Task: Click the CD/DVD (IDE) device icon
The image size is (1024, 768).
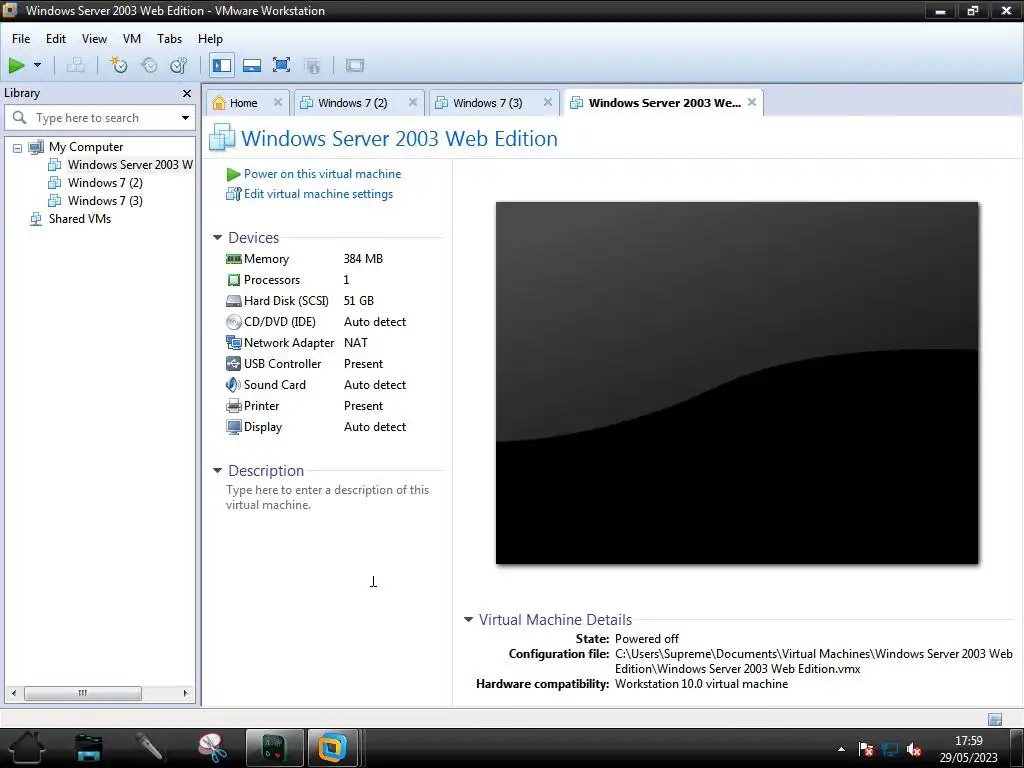Action: pyautogui.click(x=233, y=322)
